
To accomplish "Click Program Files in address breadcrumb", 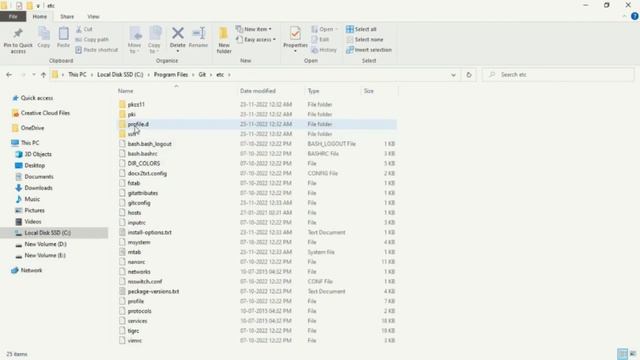I will point(171,75).
